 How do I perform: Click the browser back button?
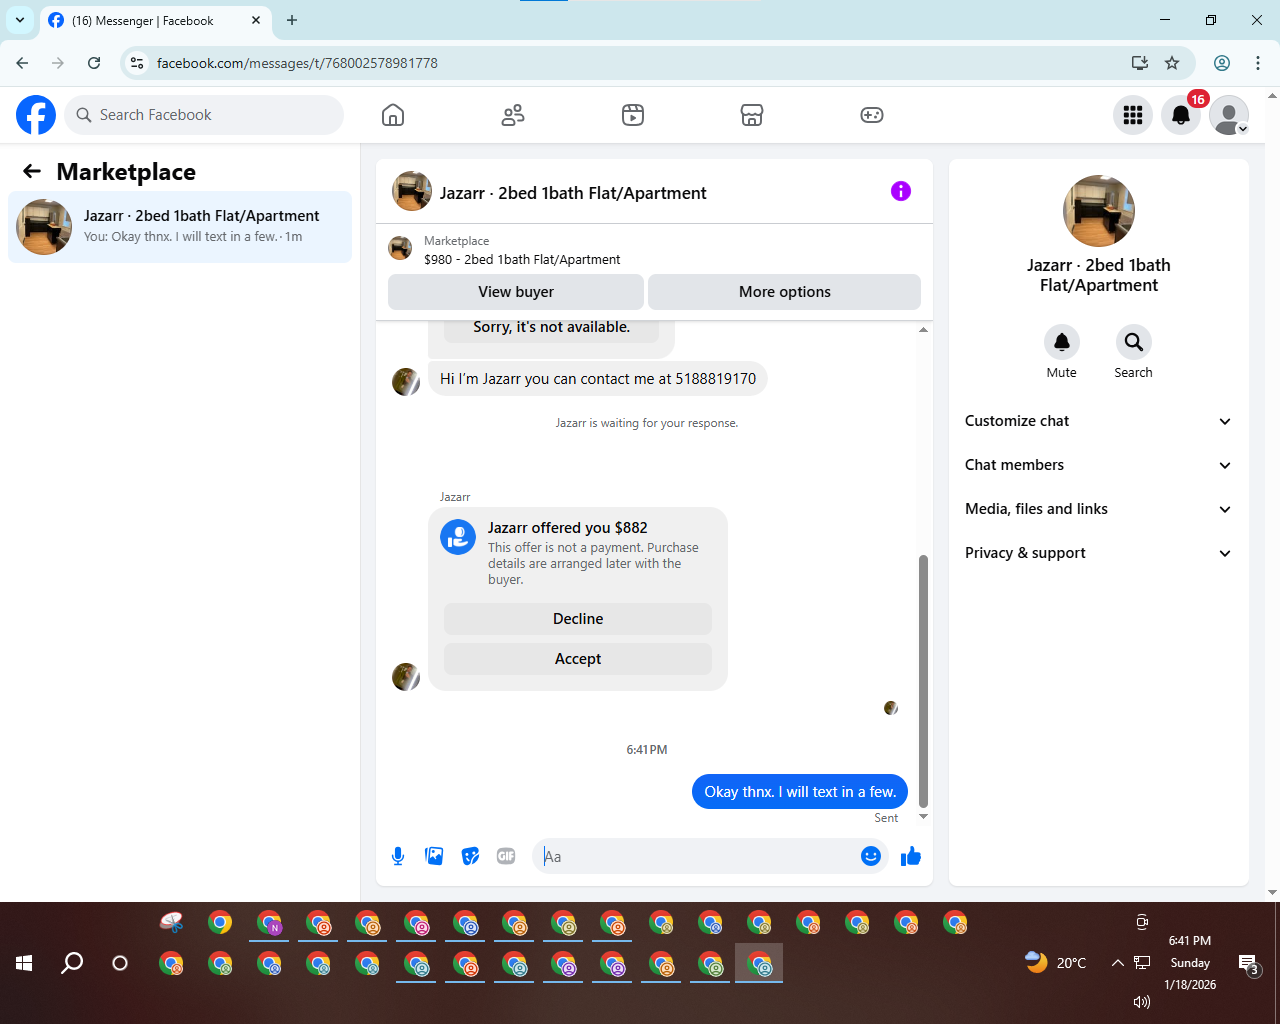[x=22, y=63]
